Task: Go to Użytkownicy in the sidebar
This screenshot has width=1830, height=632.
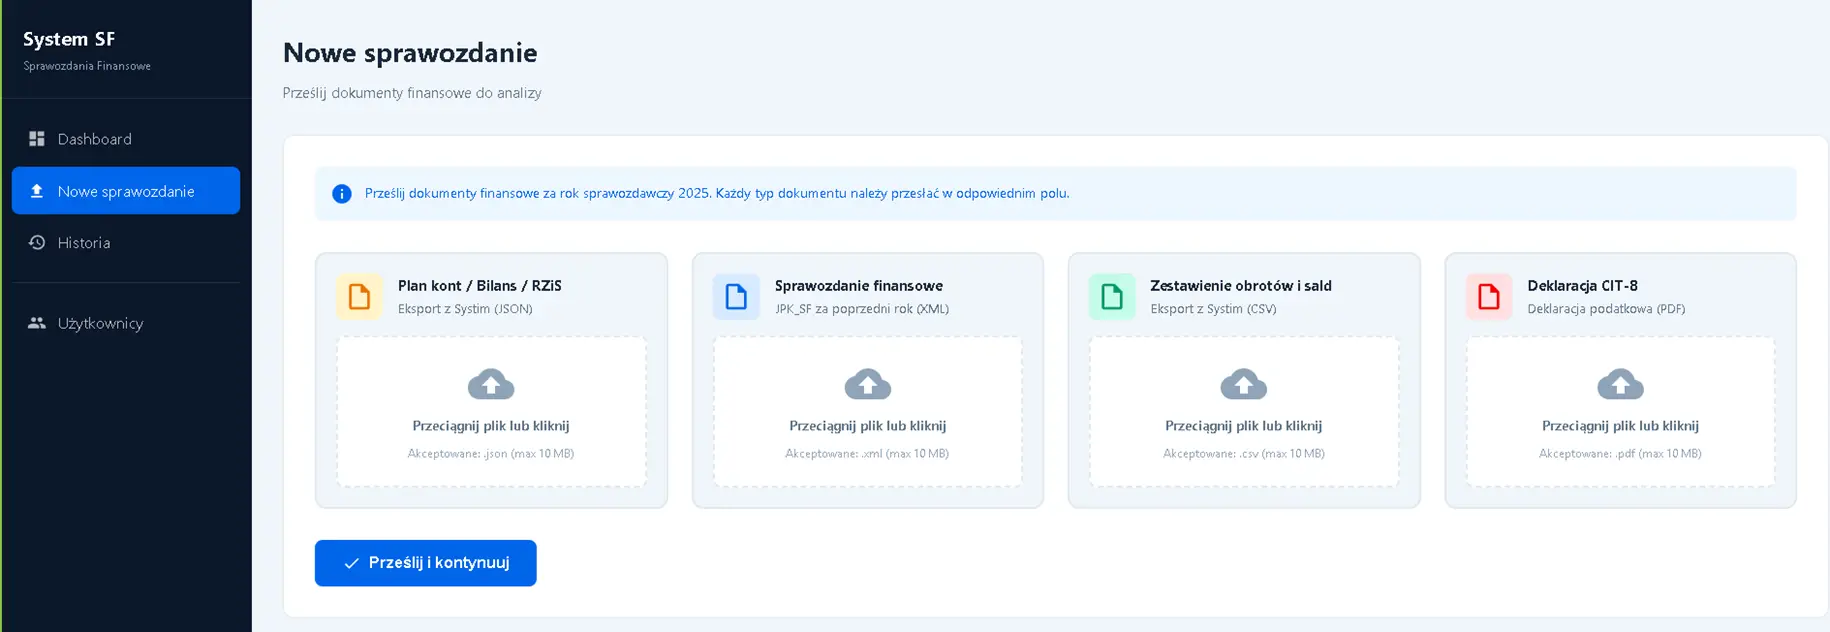Action: coord(126,323)
